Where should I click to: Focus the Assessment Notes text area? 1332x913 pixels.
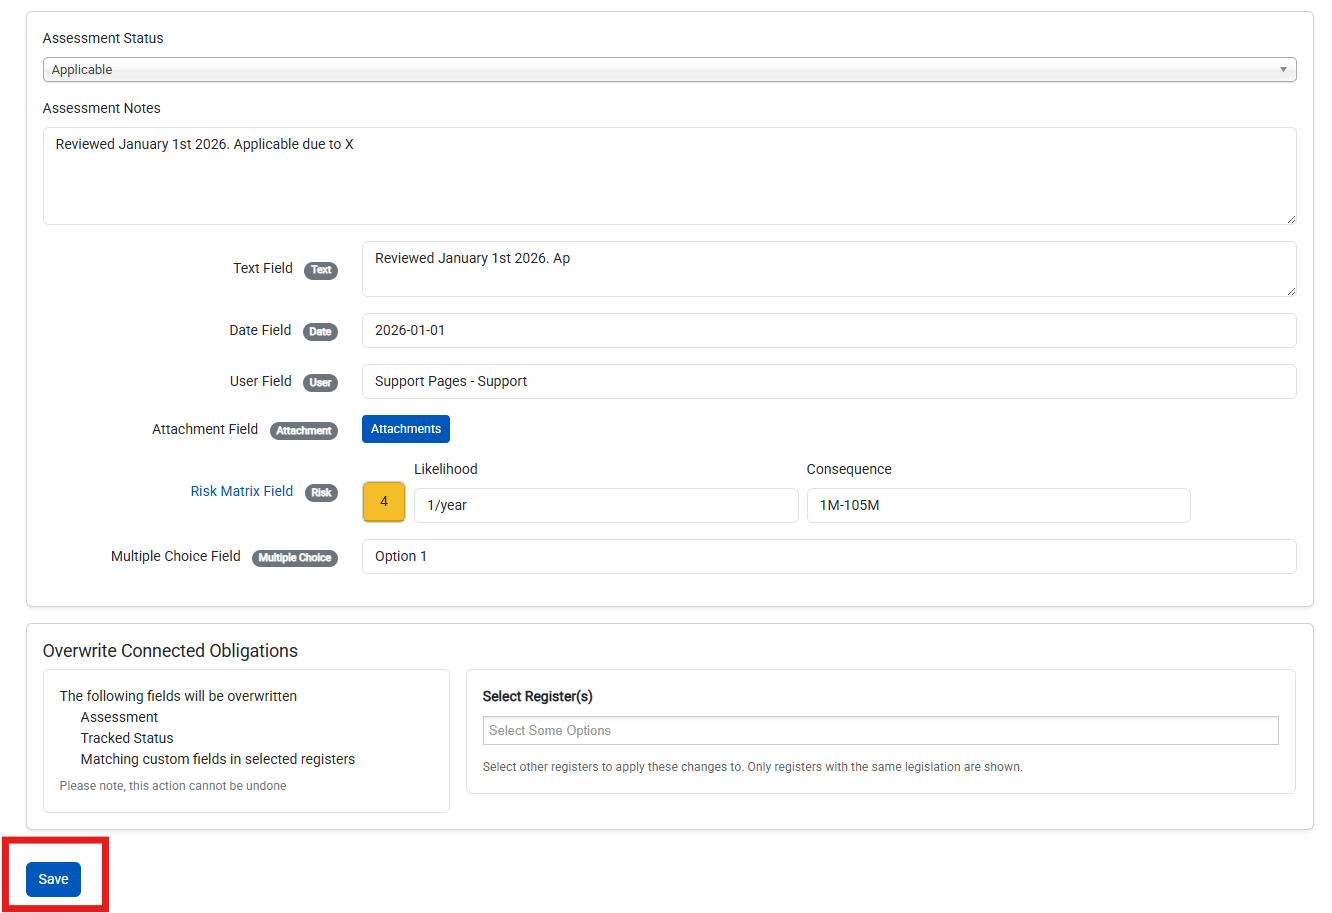point(669,176)
